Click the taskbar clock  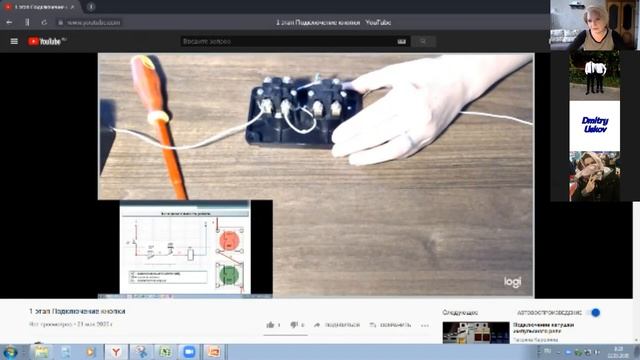point(618,352)
